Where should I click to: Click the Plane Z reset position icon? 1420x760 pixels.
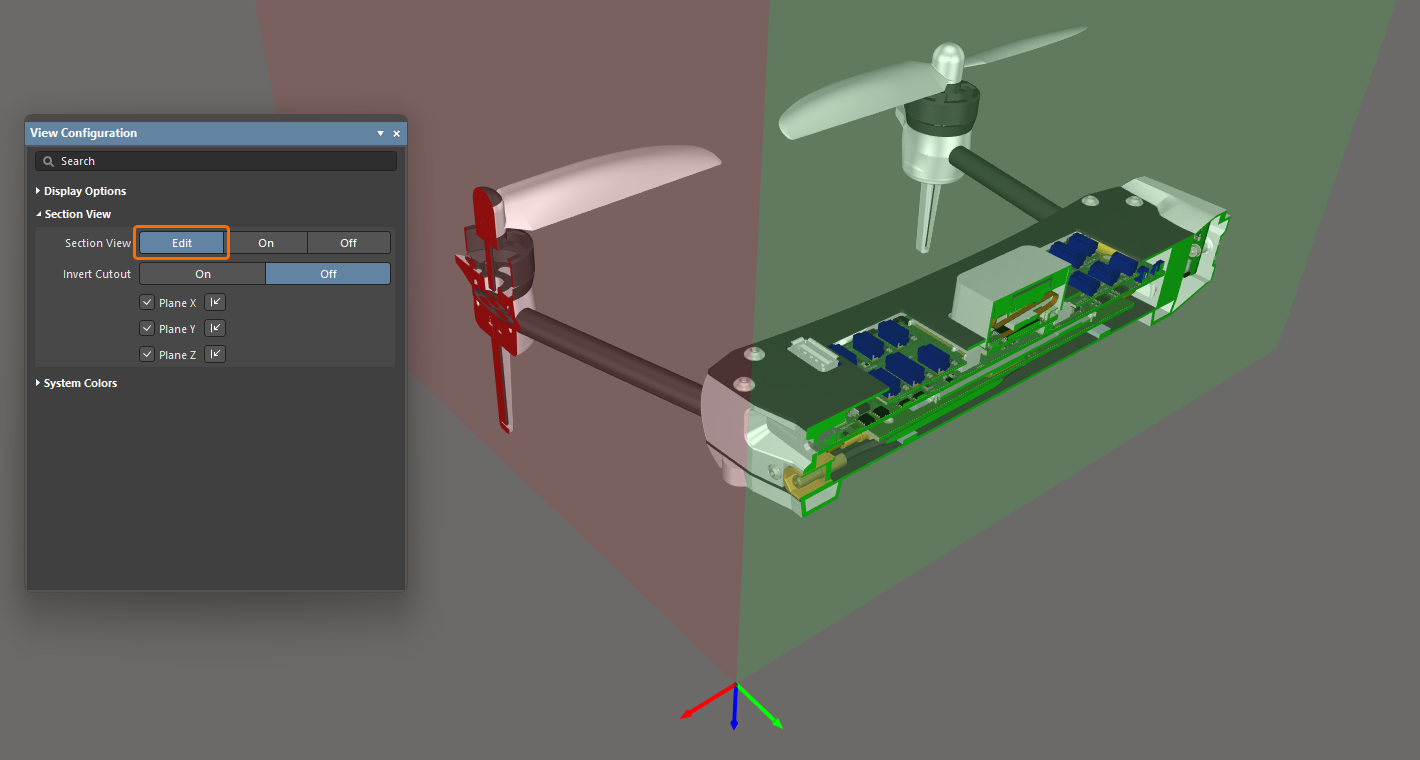215,354
